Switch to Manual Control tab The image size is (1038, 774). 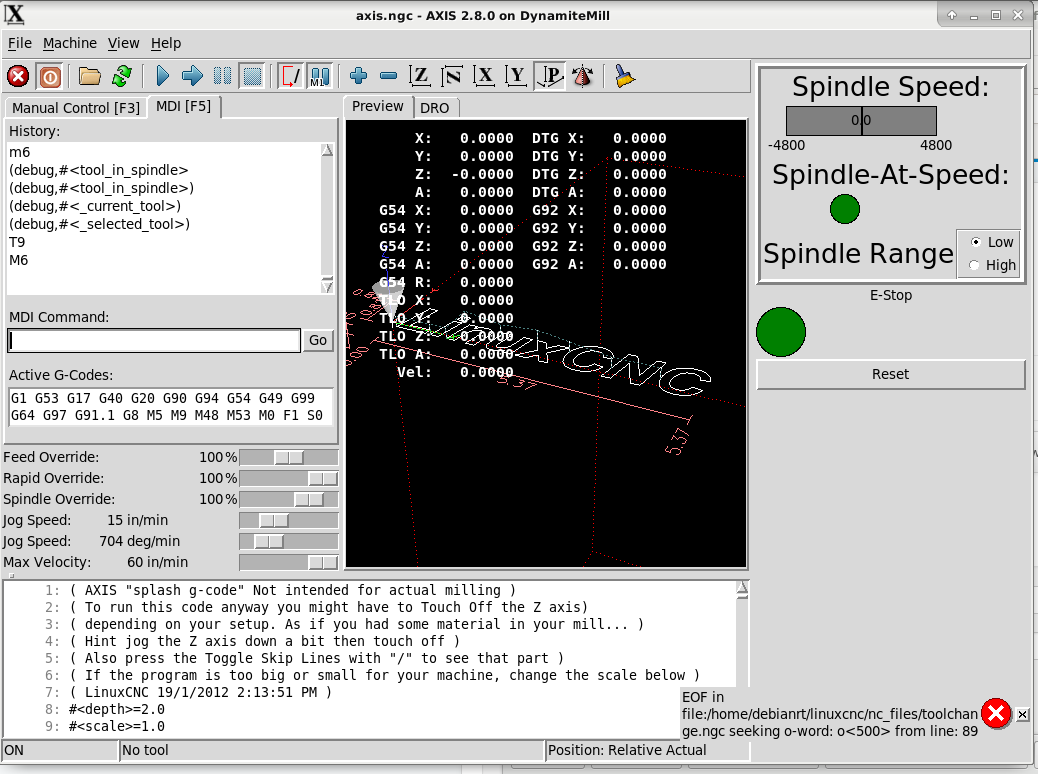75,108
